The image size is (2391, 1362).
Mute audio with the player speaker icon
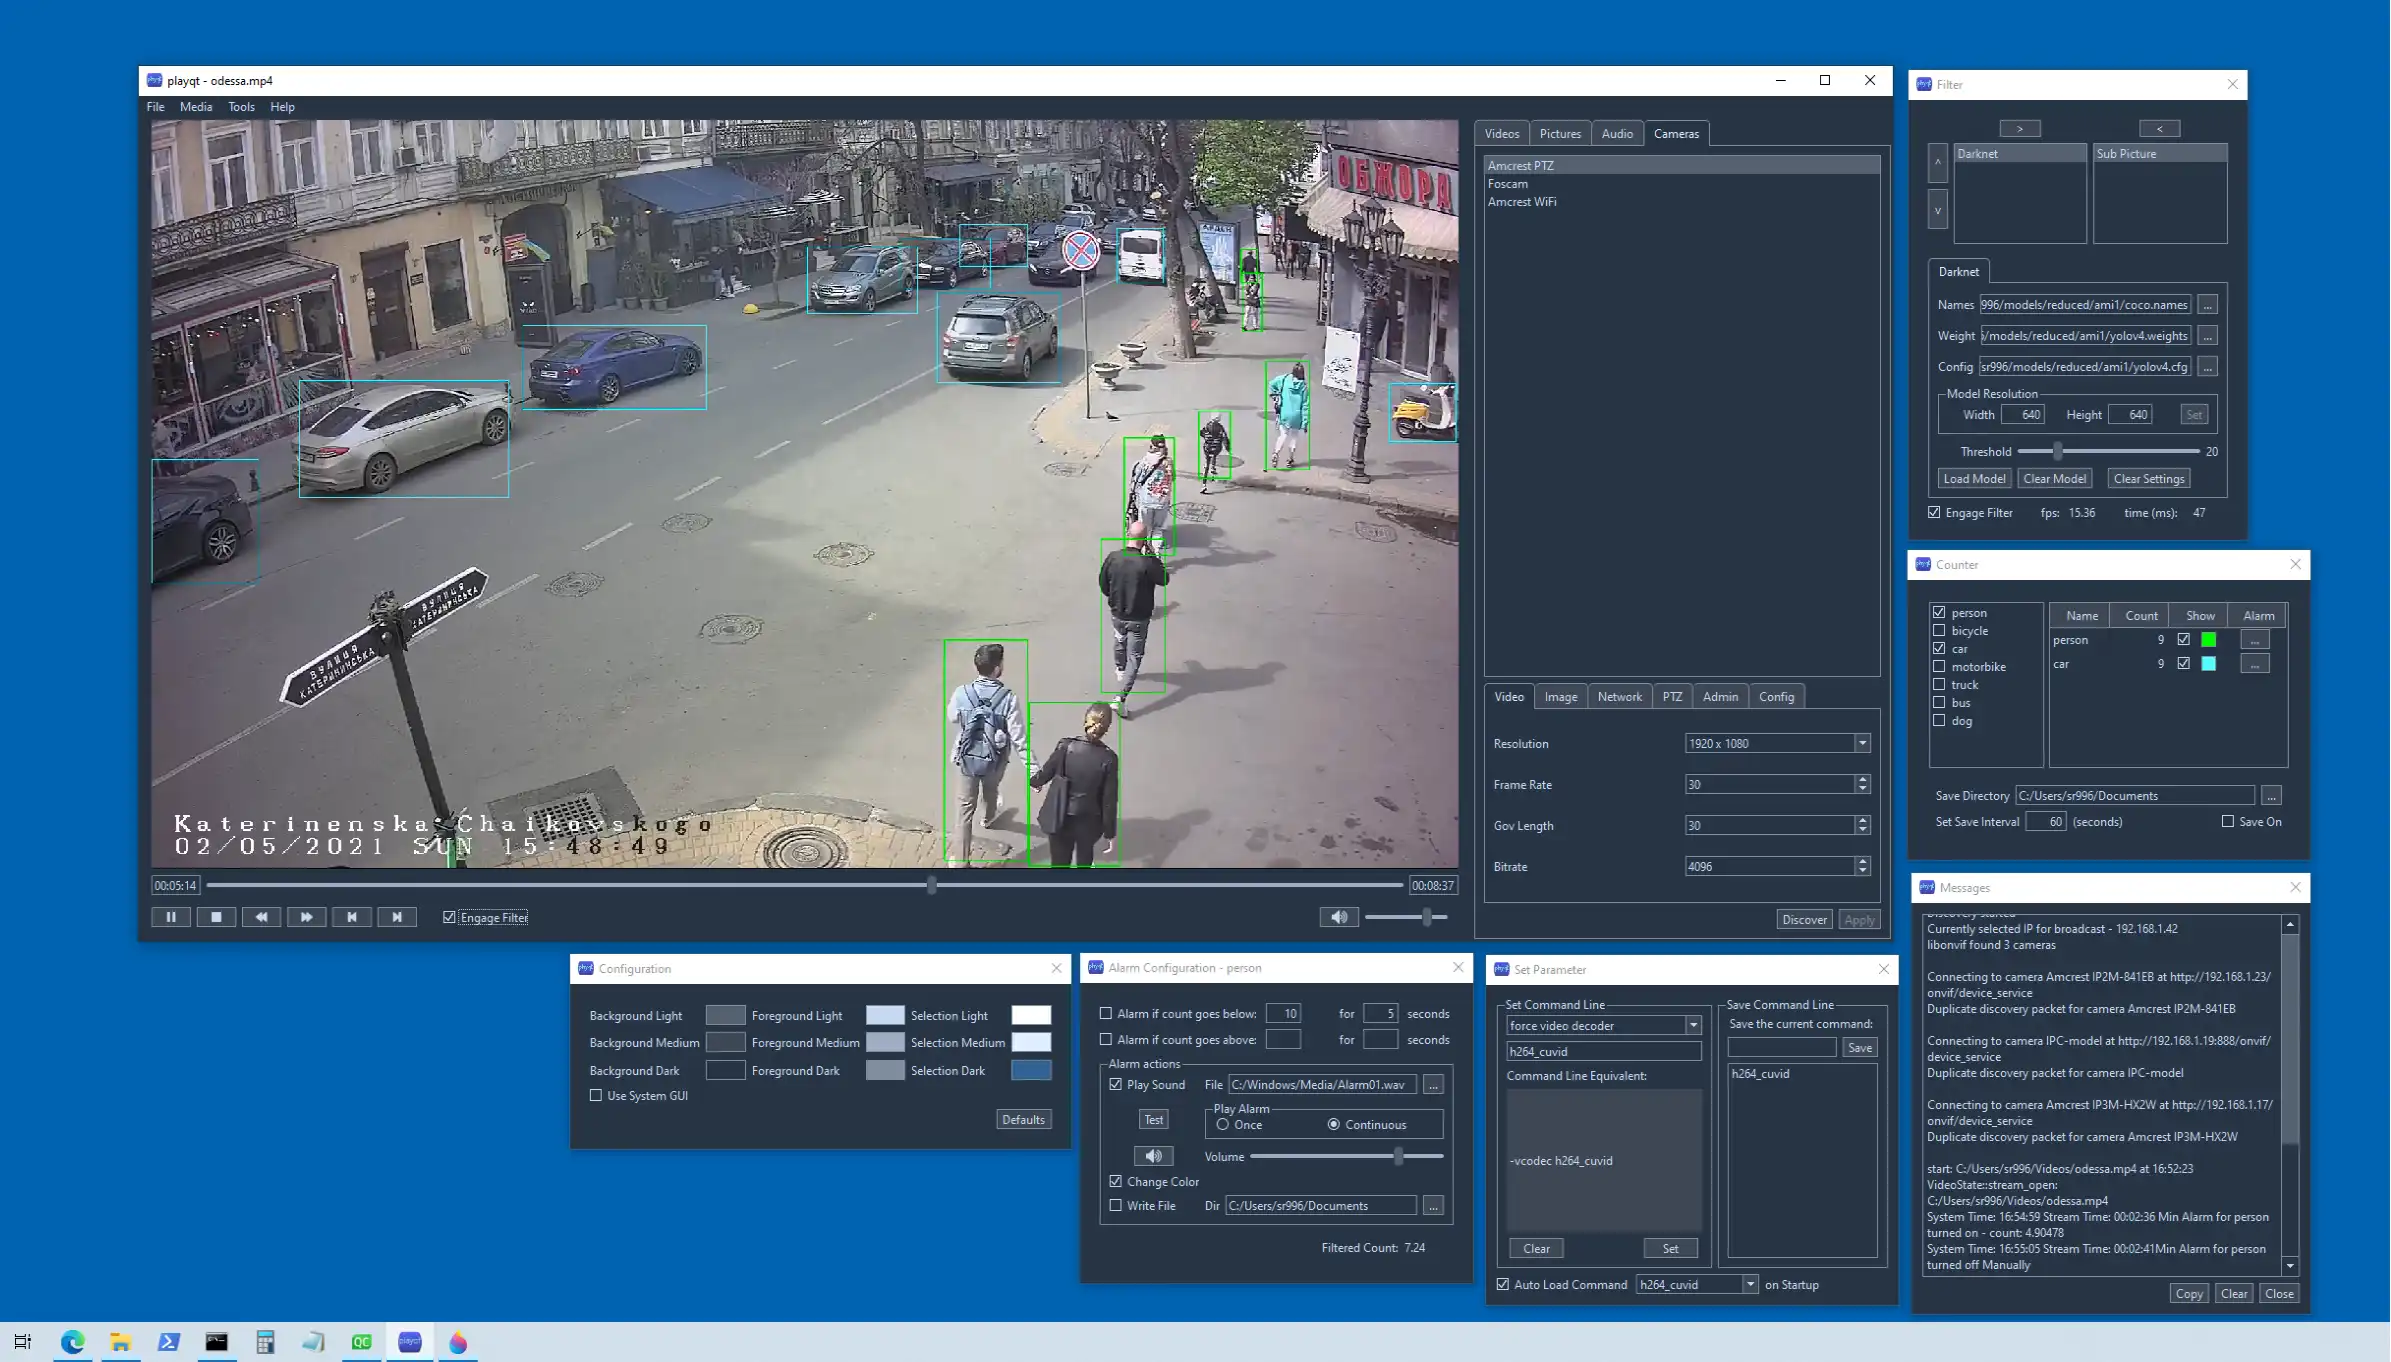(1338, 917)
